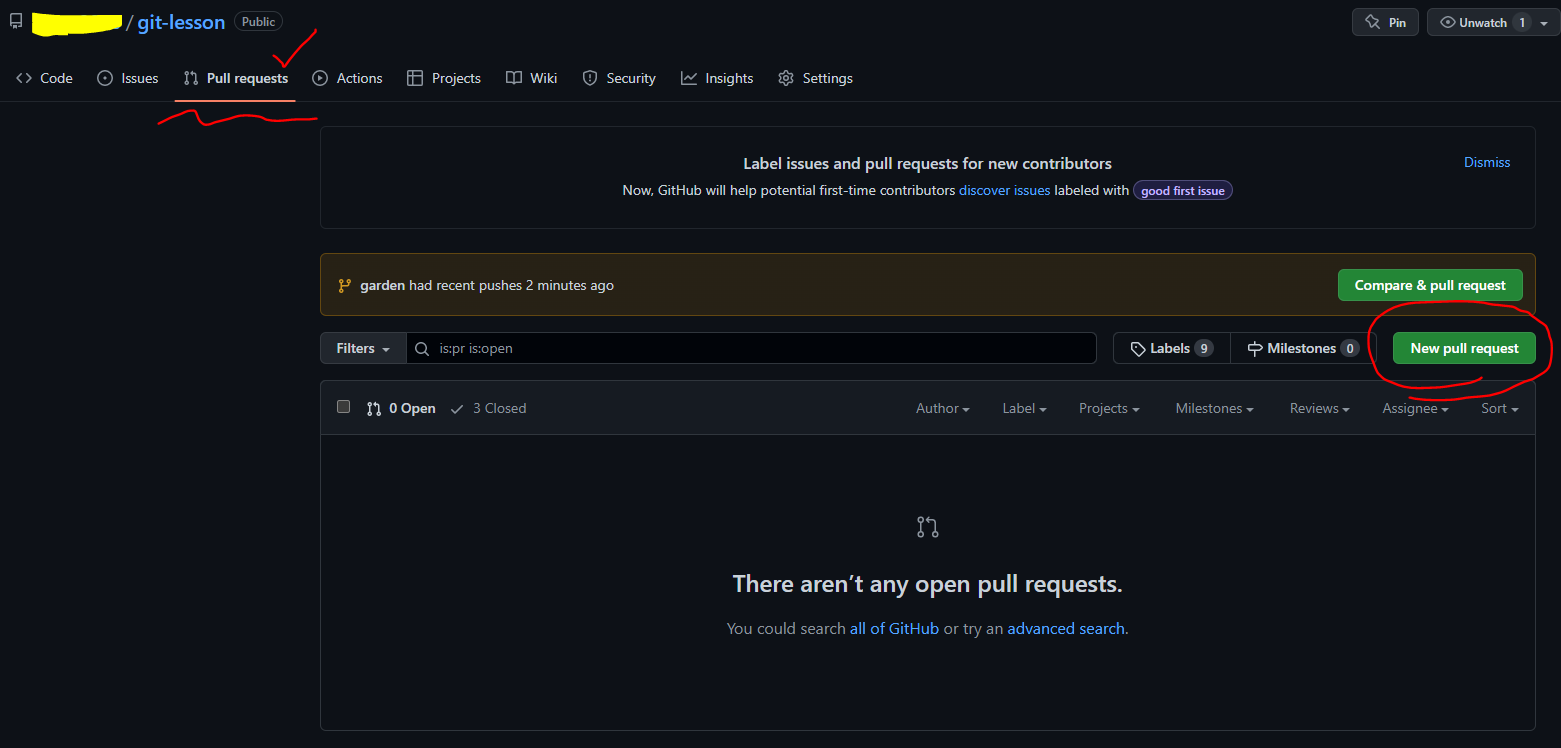Follow the discover issues link
Screen dimensions: 1561x748
[1004, 190]
